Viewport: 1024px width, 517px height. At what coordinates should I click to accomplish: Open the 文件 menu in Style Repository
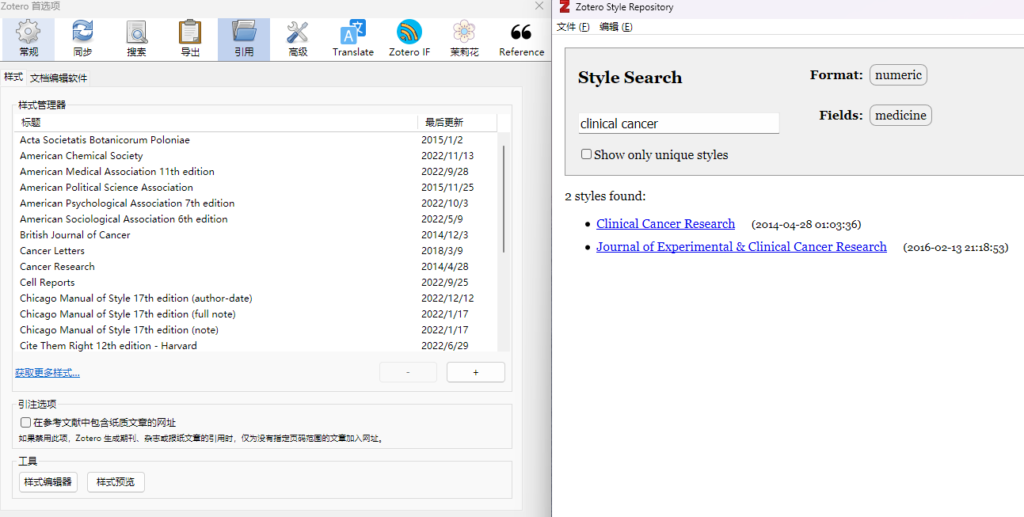572,26
